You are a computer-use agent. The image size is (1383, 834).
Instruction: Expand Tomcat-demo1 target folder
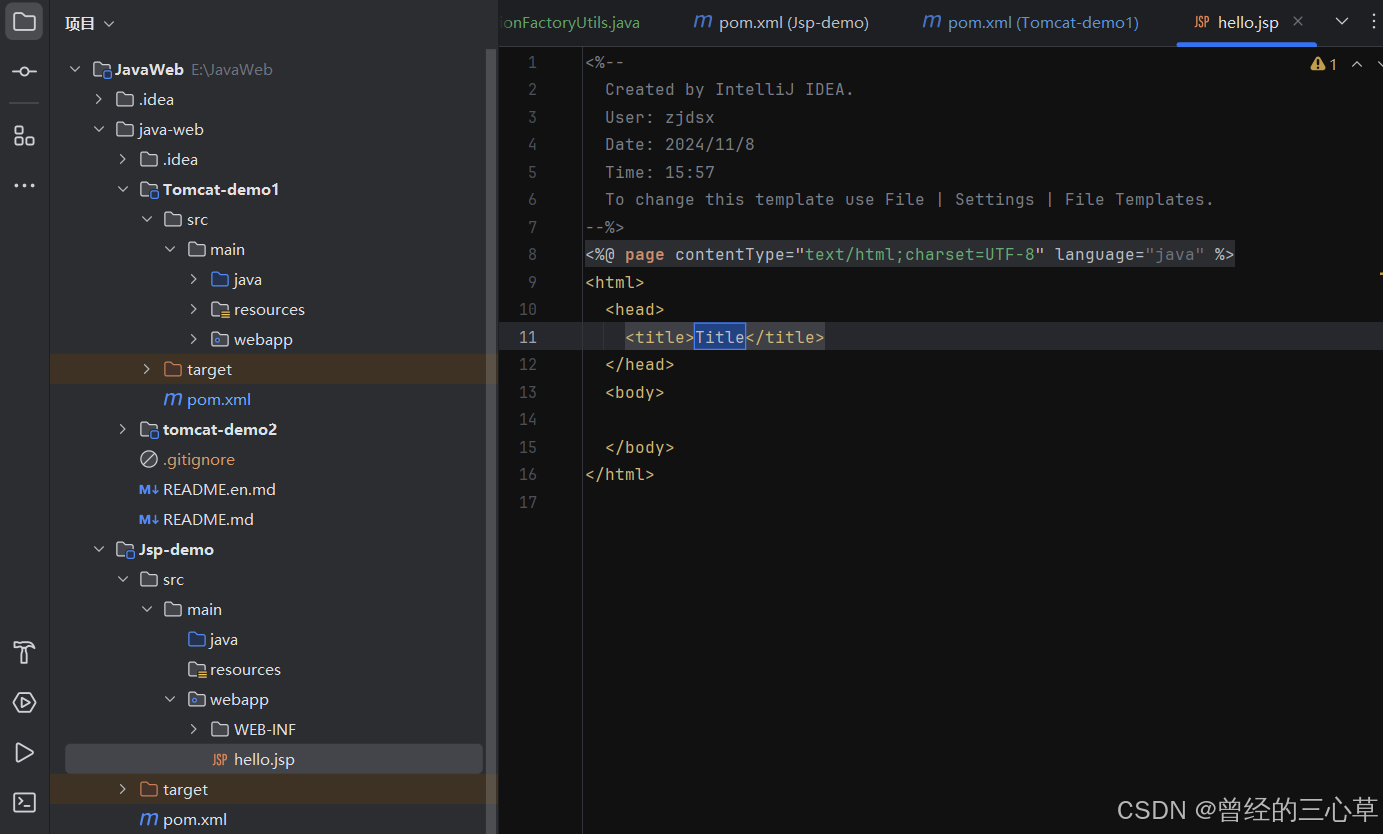(147, 369)
